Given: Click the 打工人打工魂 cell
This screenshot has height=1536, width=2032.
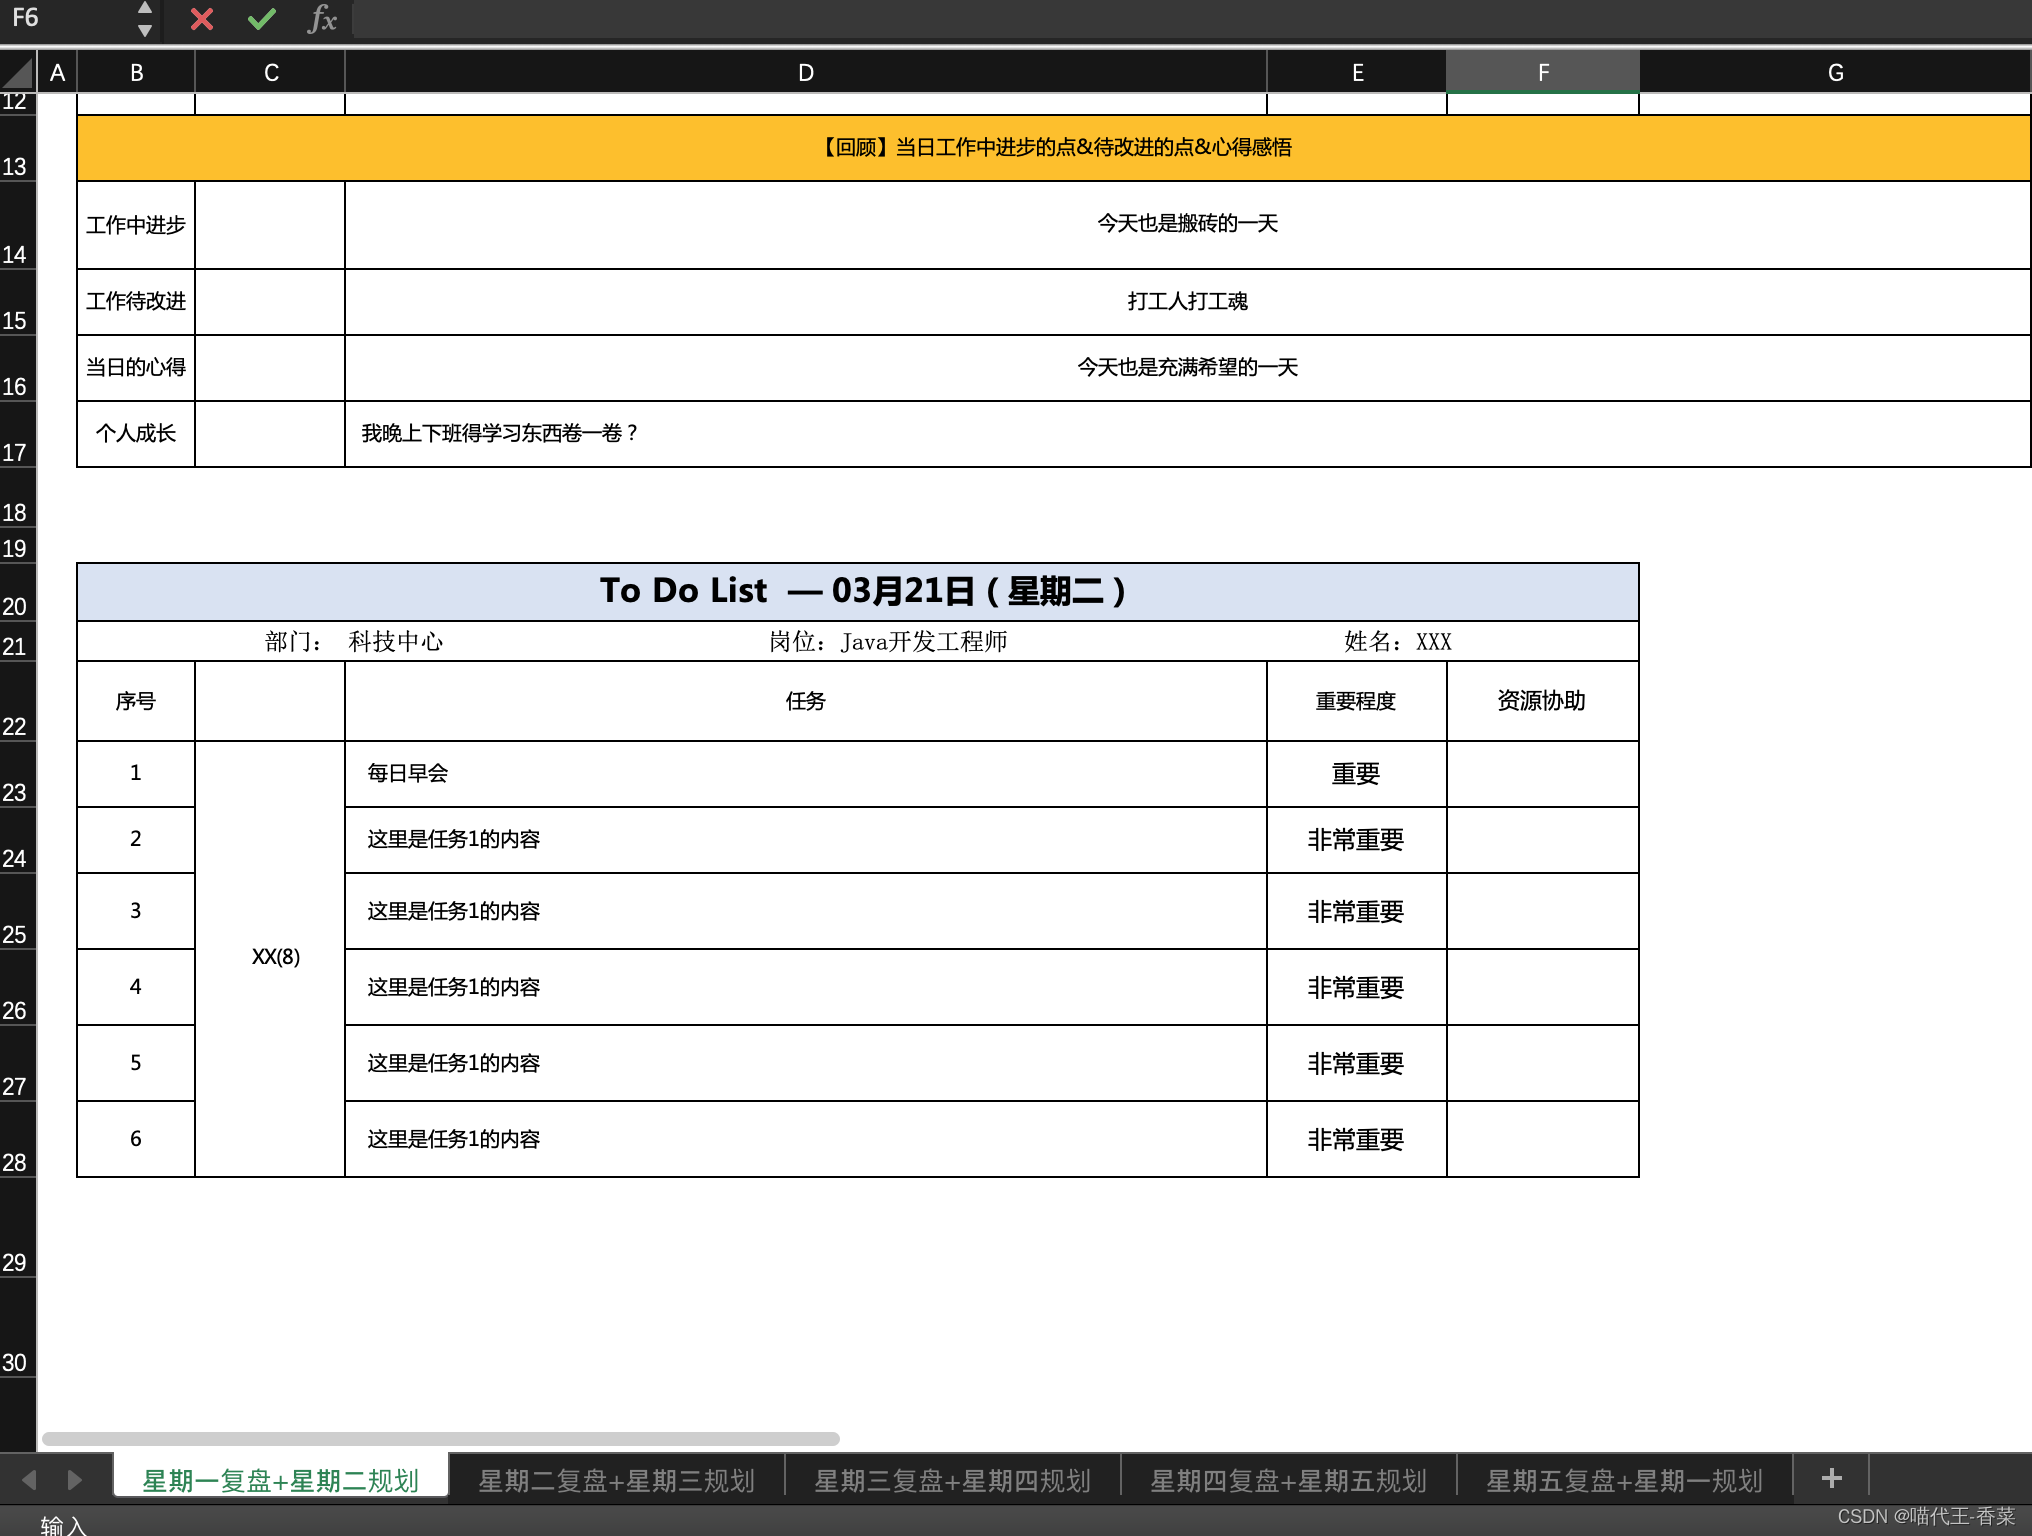Looking at the screenshot, I should [1188, 301].
